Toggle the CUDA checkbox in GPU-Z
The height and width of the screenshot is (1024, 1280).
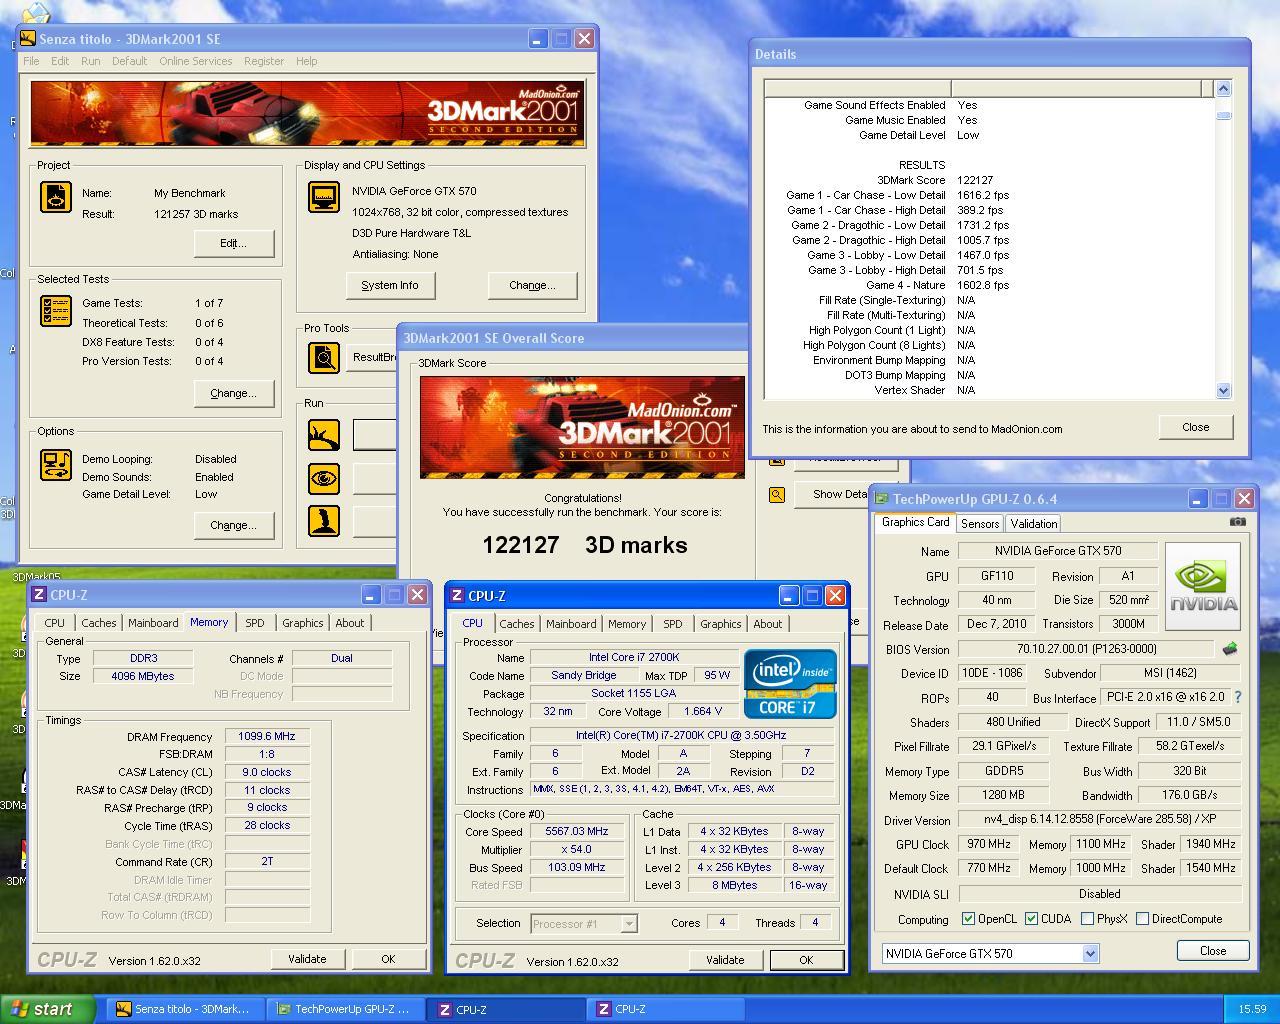(x=1031, y=918)
